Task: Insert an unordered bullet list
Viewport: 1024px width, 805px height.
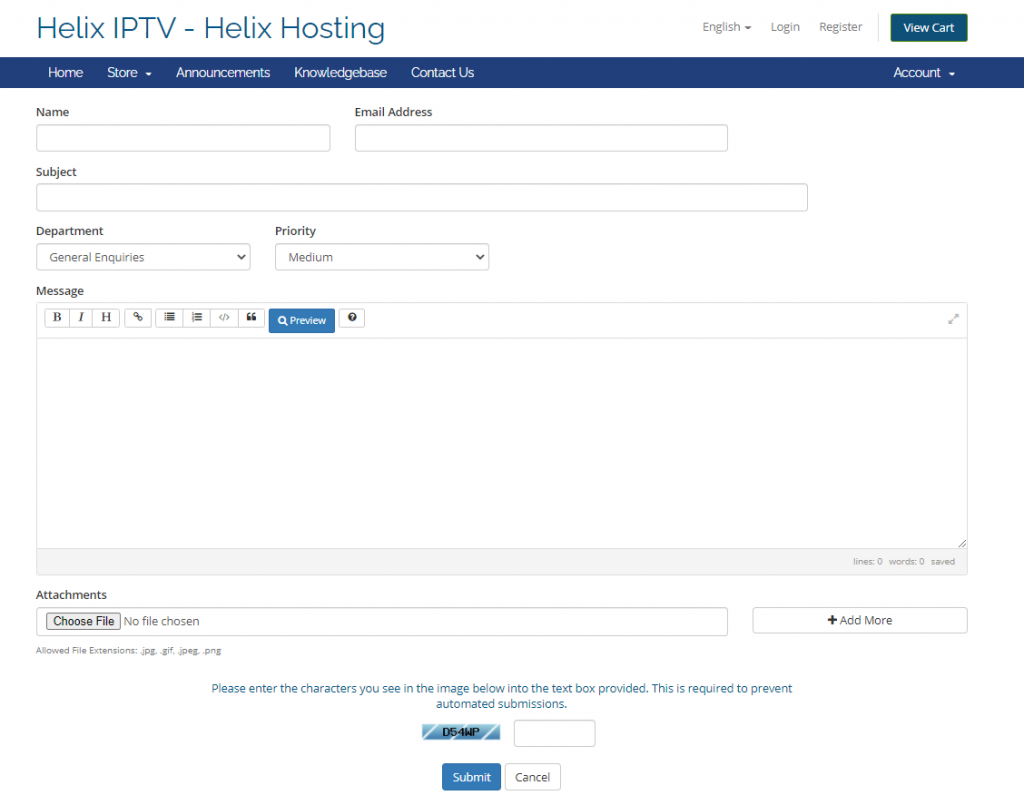Action: click(x=169, y=317)
